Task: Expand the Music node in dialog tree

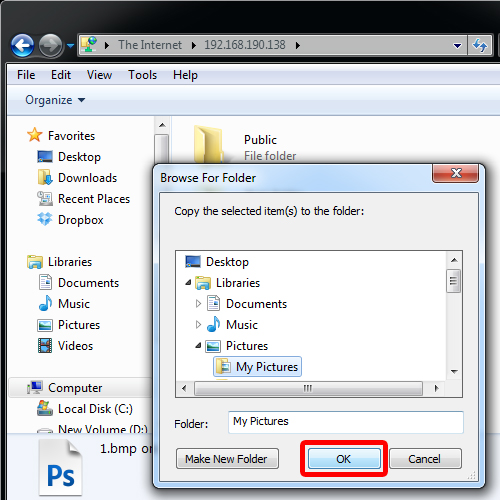Action: (x=198, y=325)
